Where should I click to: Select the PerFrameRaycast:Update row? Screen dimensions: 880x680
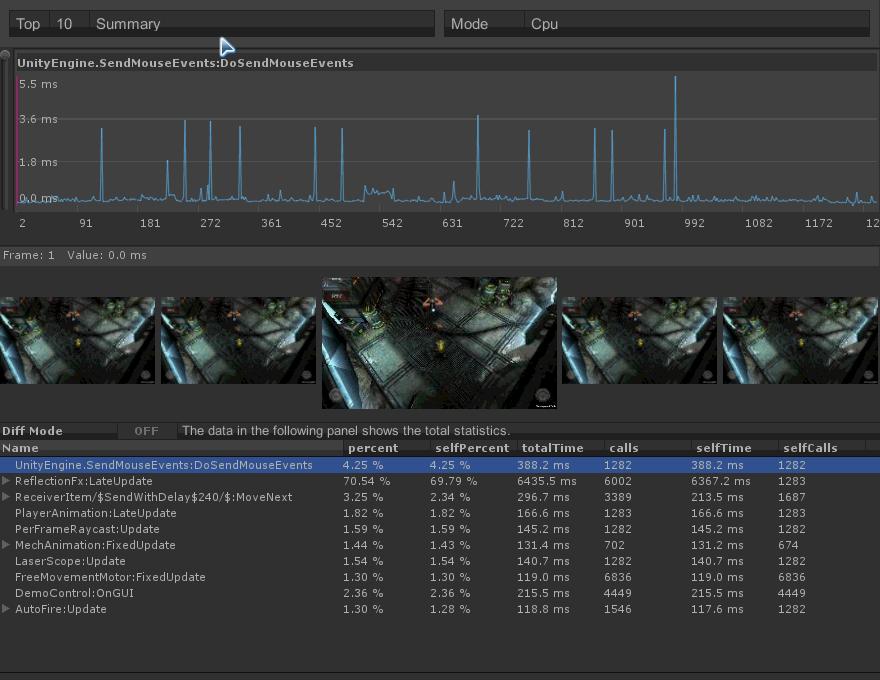click(440, 529)
